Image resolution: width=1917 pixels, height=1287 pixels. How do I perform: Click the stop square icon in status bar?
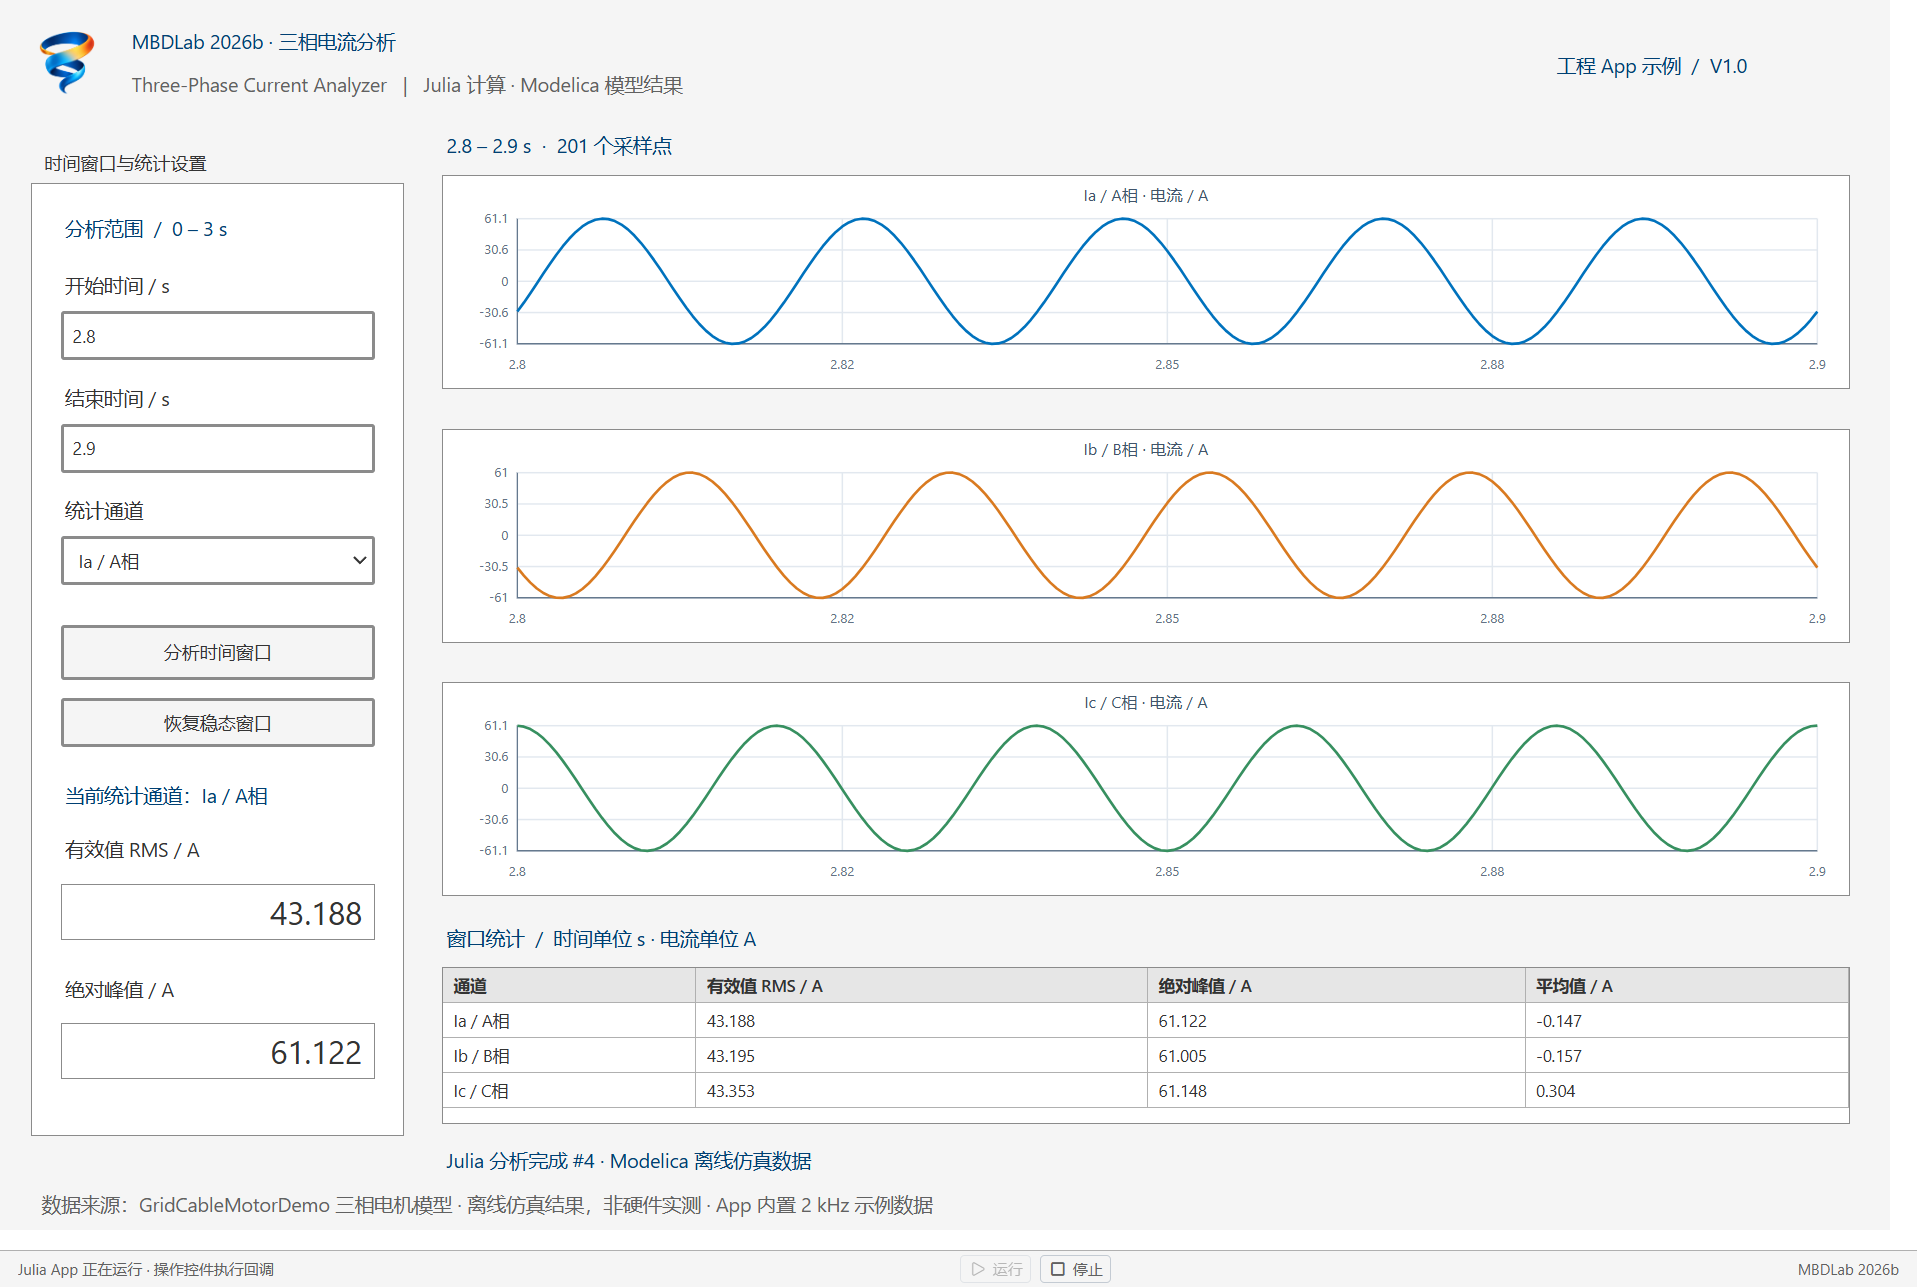click(x=1057, y=1269)
